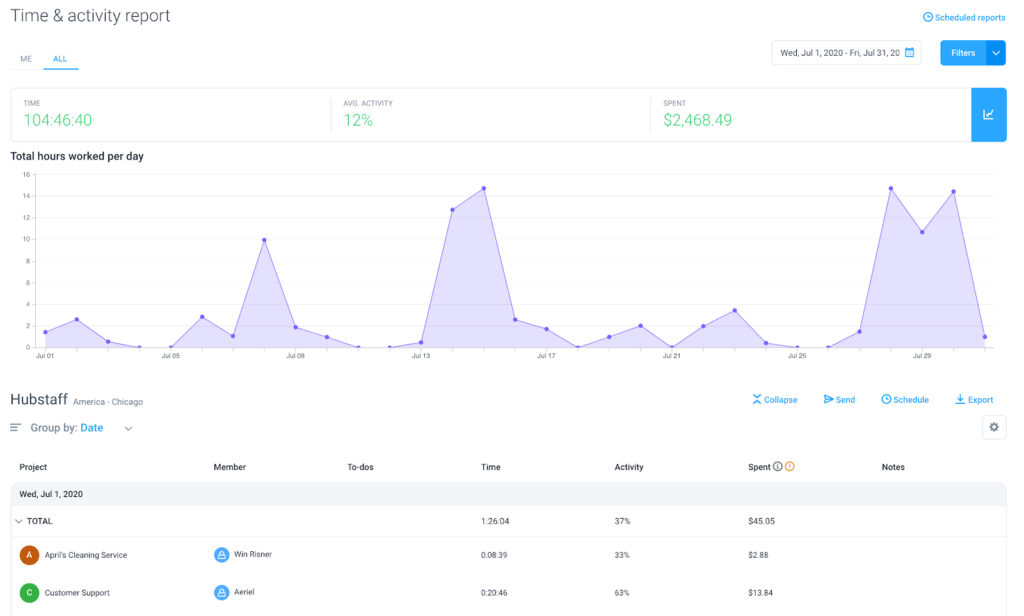This screenshot has width=1024, height=616.
Task: Click Aeriel's avatar icon in Customer Support row
Action: (x=223, y=592)
